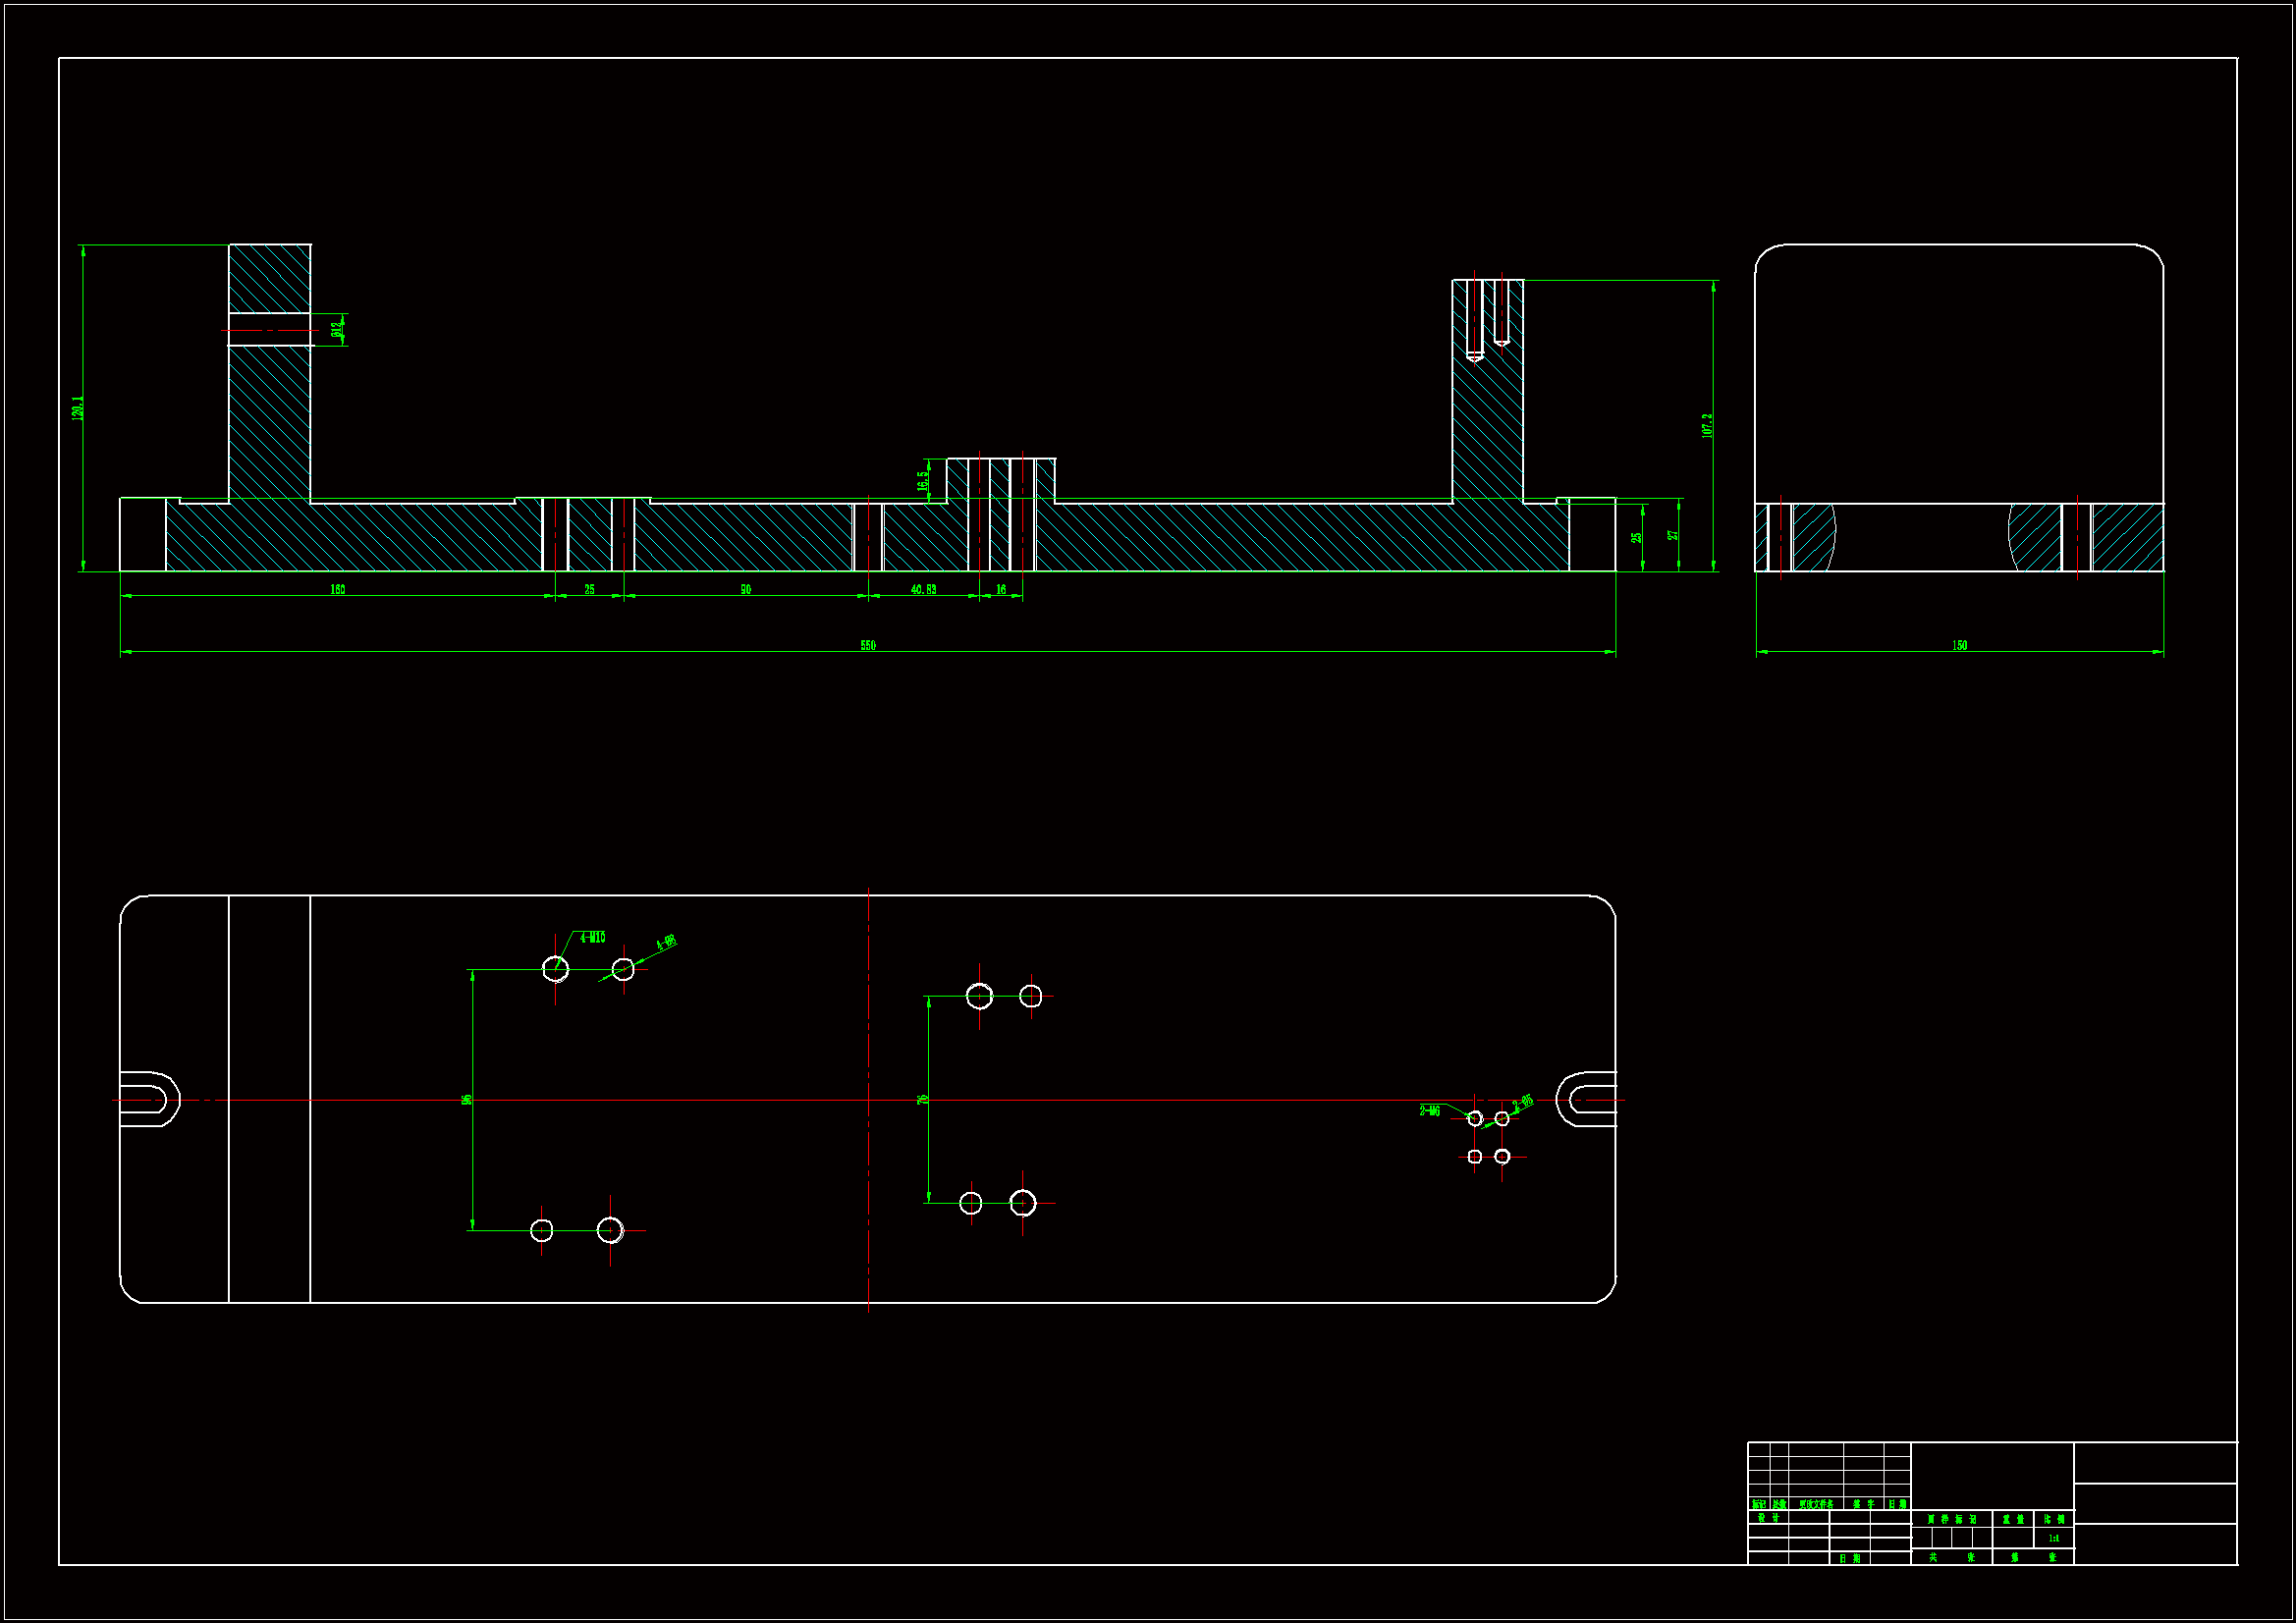Select the 1:1 scale cell in title block

pos(2053,1539)
